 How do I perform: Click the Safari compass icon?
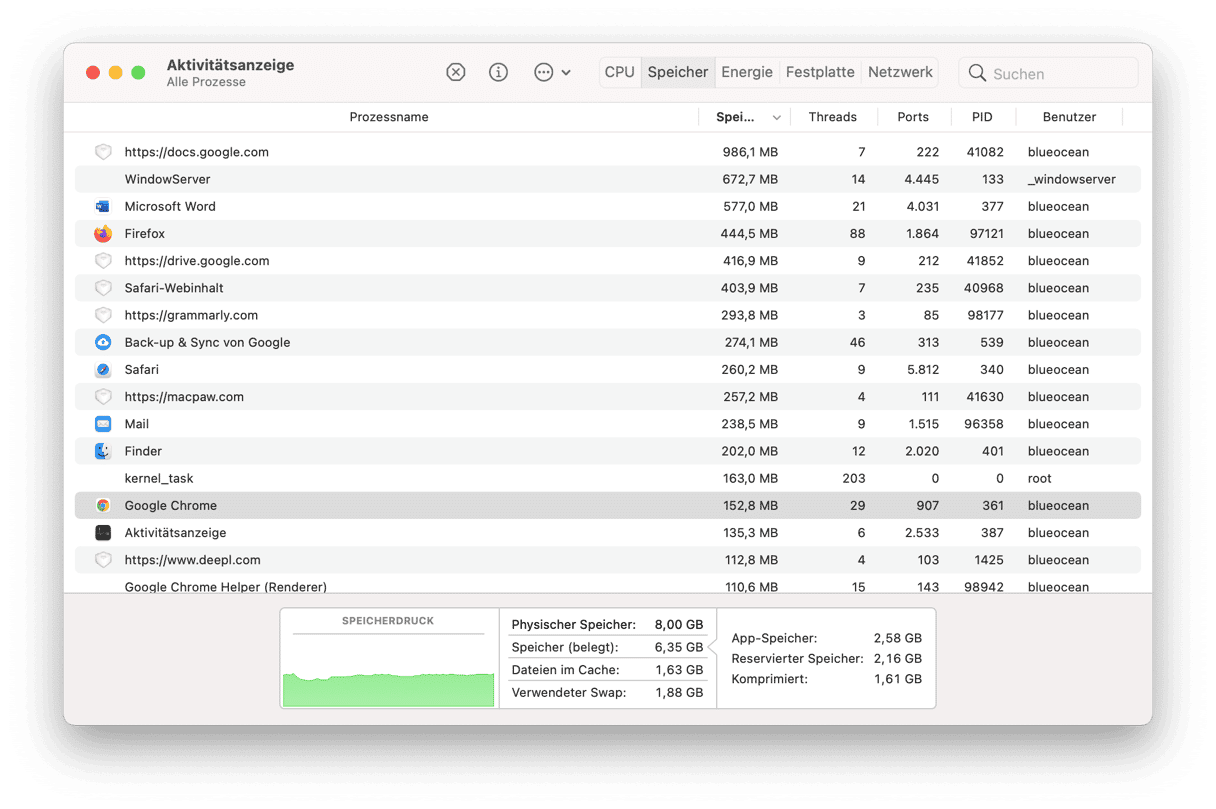click(103, 369)
